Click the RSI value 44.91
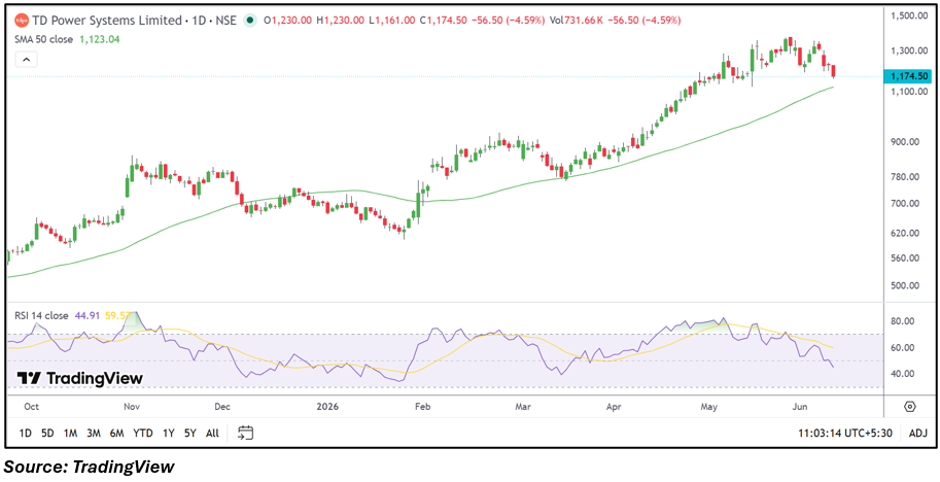 coord(86,315)
